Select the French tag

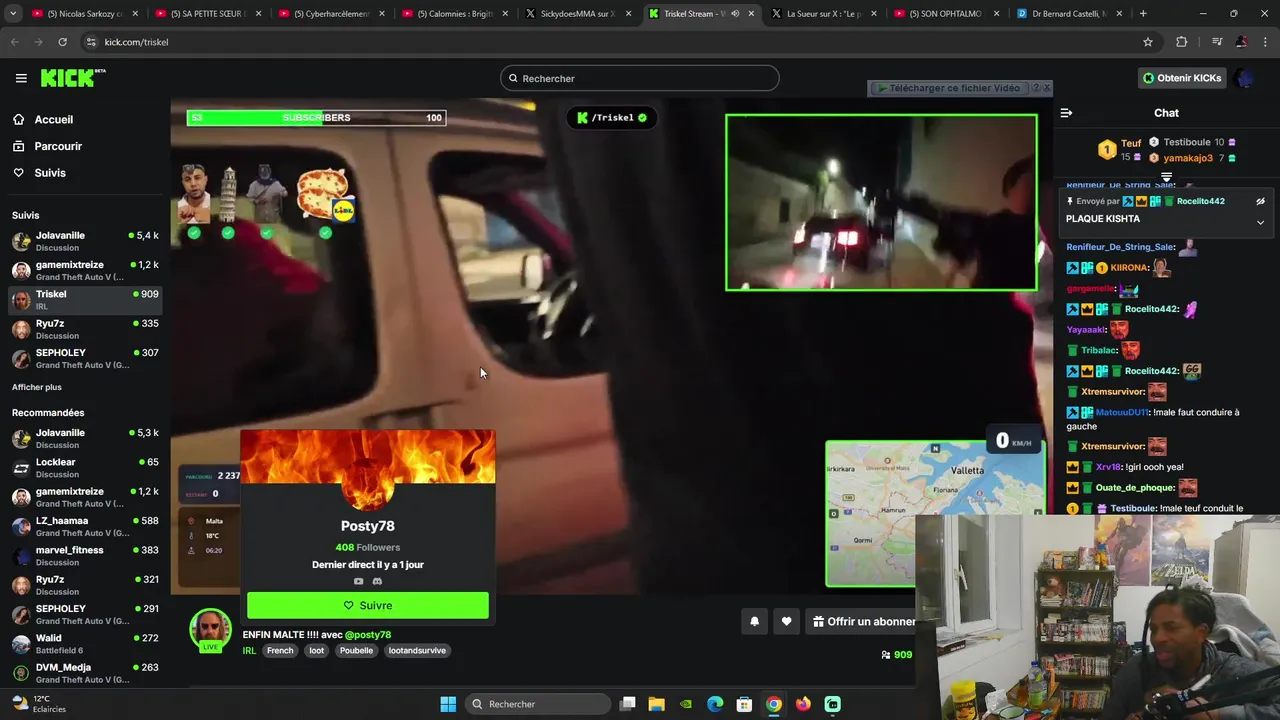point(280,650)
